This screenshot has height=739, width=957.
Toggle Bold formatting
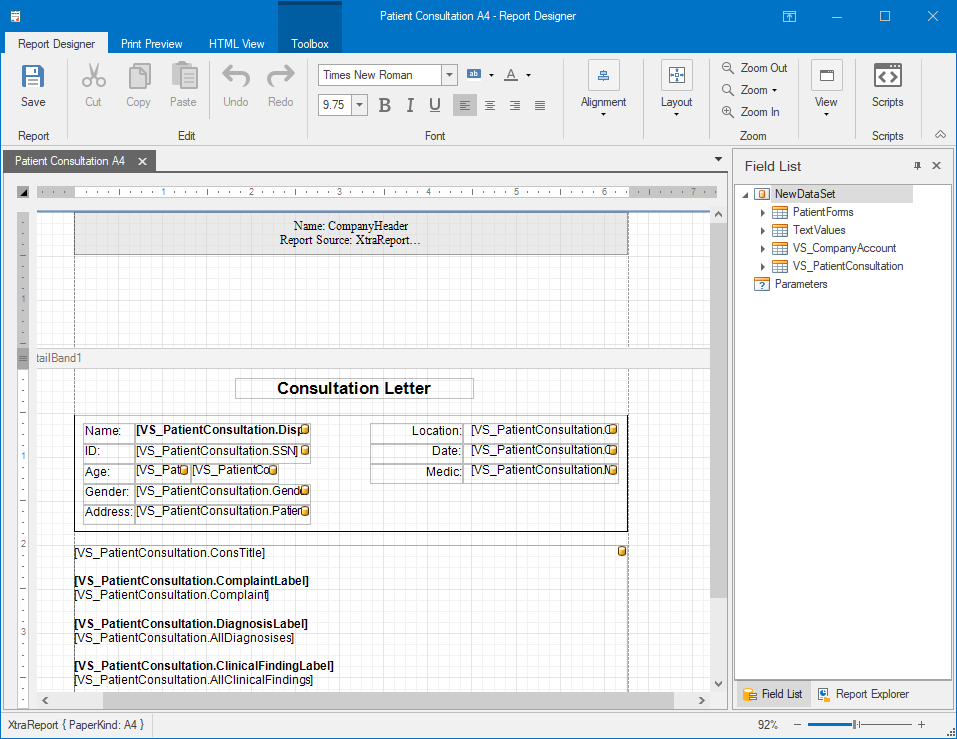tap(384, 105)
